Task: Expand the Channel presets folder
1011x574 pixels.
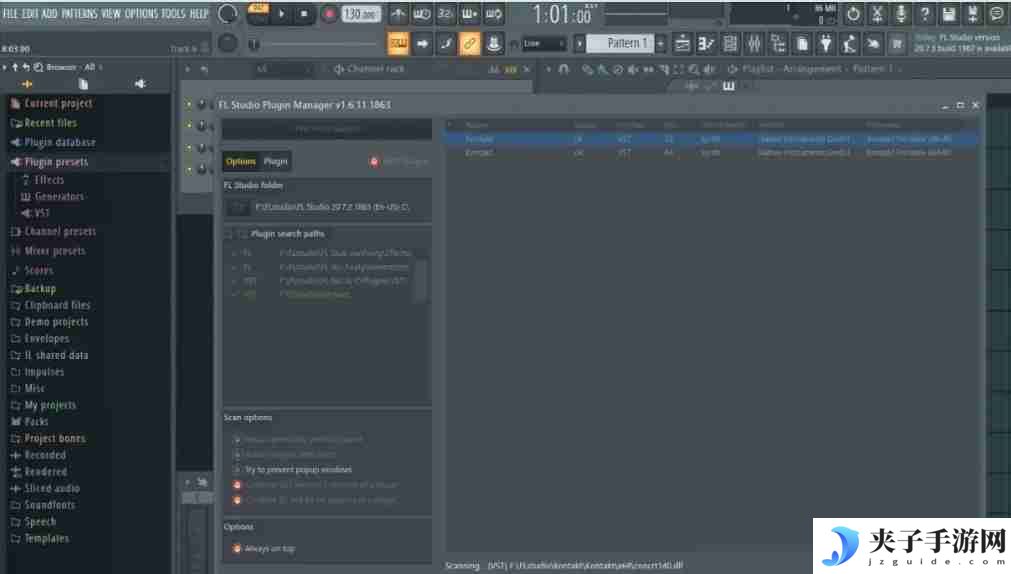Action: (60, 232)
